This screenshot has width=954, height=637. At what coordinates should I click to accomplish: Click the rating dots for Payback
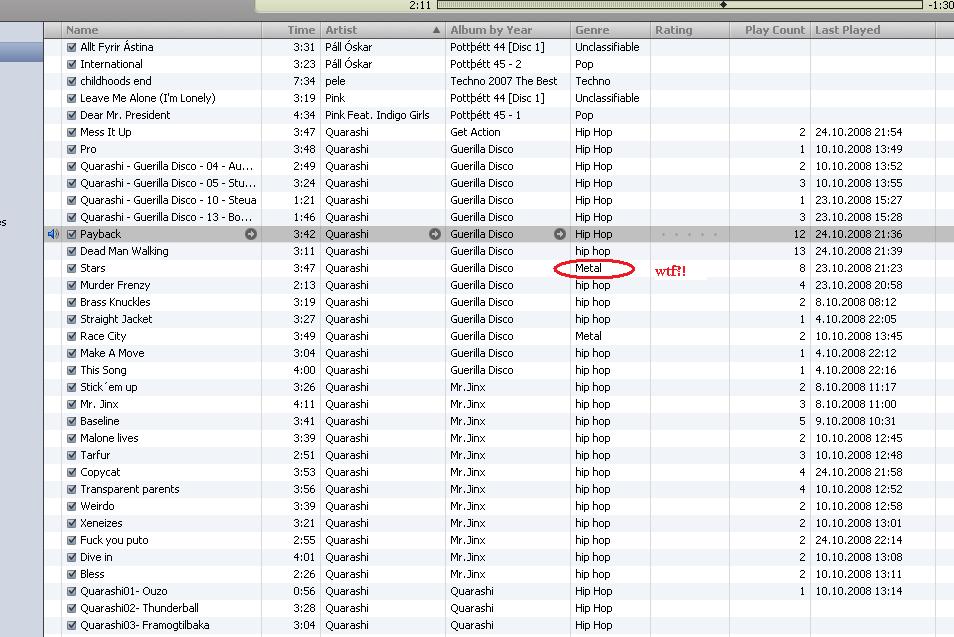point(689,234)
